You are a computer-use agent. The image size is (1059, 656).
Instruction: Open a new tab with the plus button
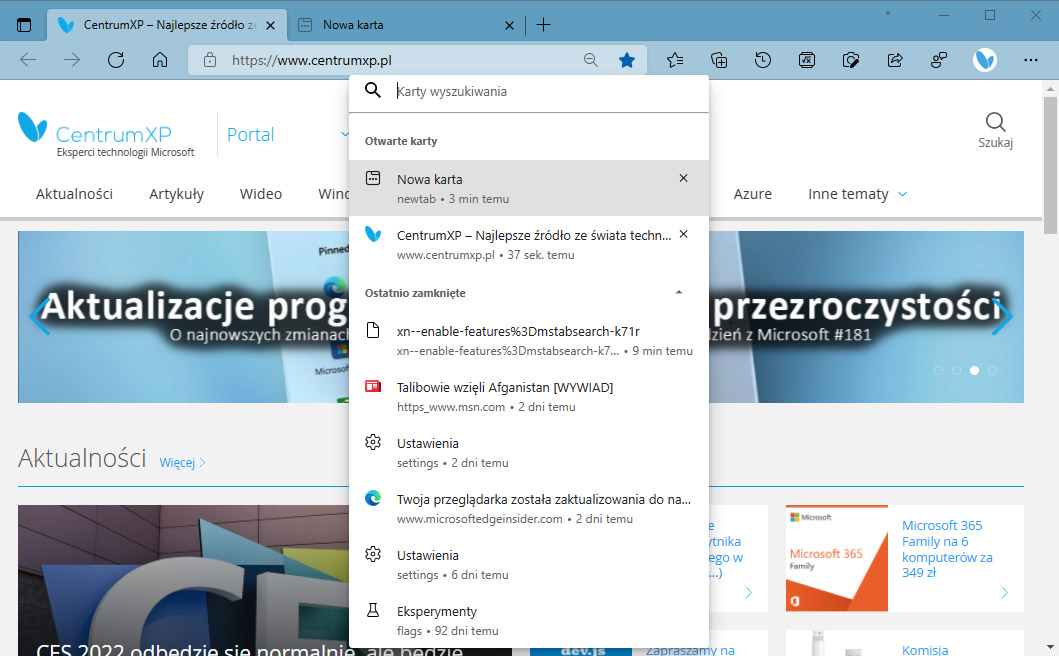(x=543, y=25)
